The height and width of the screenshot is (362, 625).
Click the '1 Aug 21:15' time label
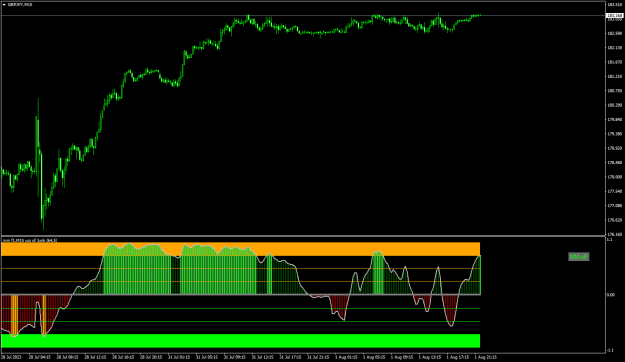pyautogui.click(x=485, y=357)
